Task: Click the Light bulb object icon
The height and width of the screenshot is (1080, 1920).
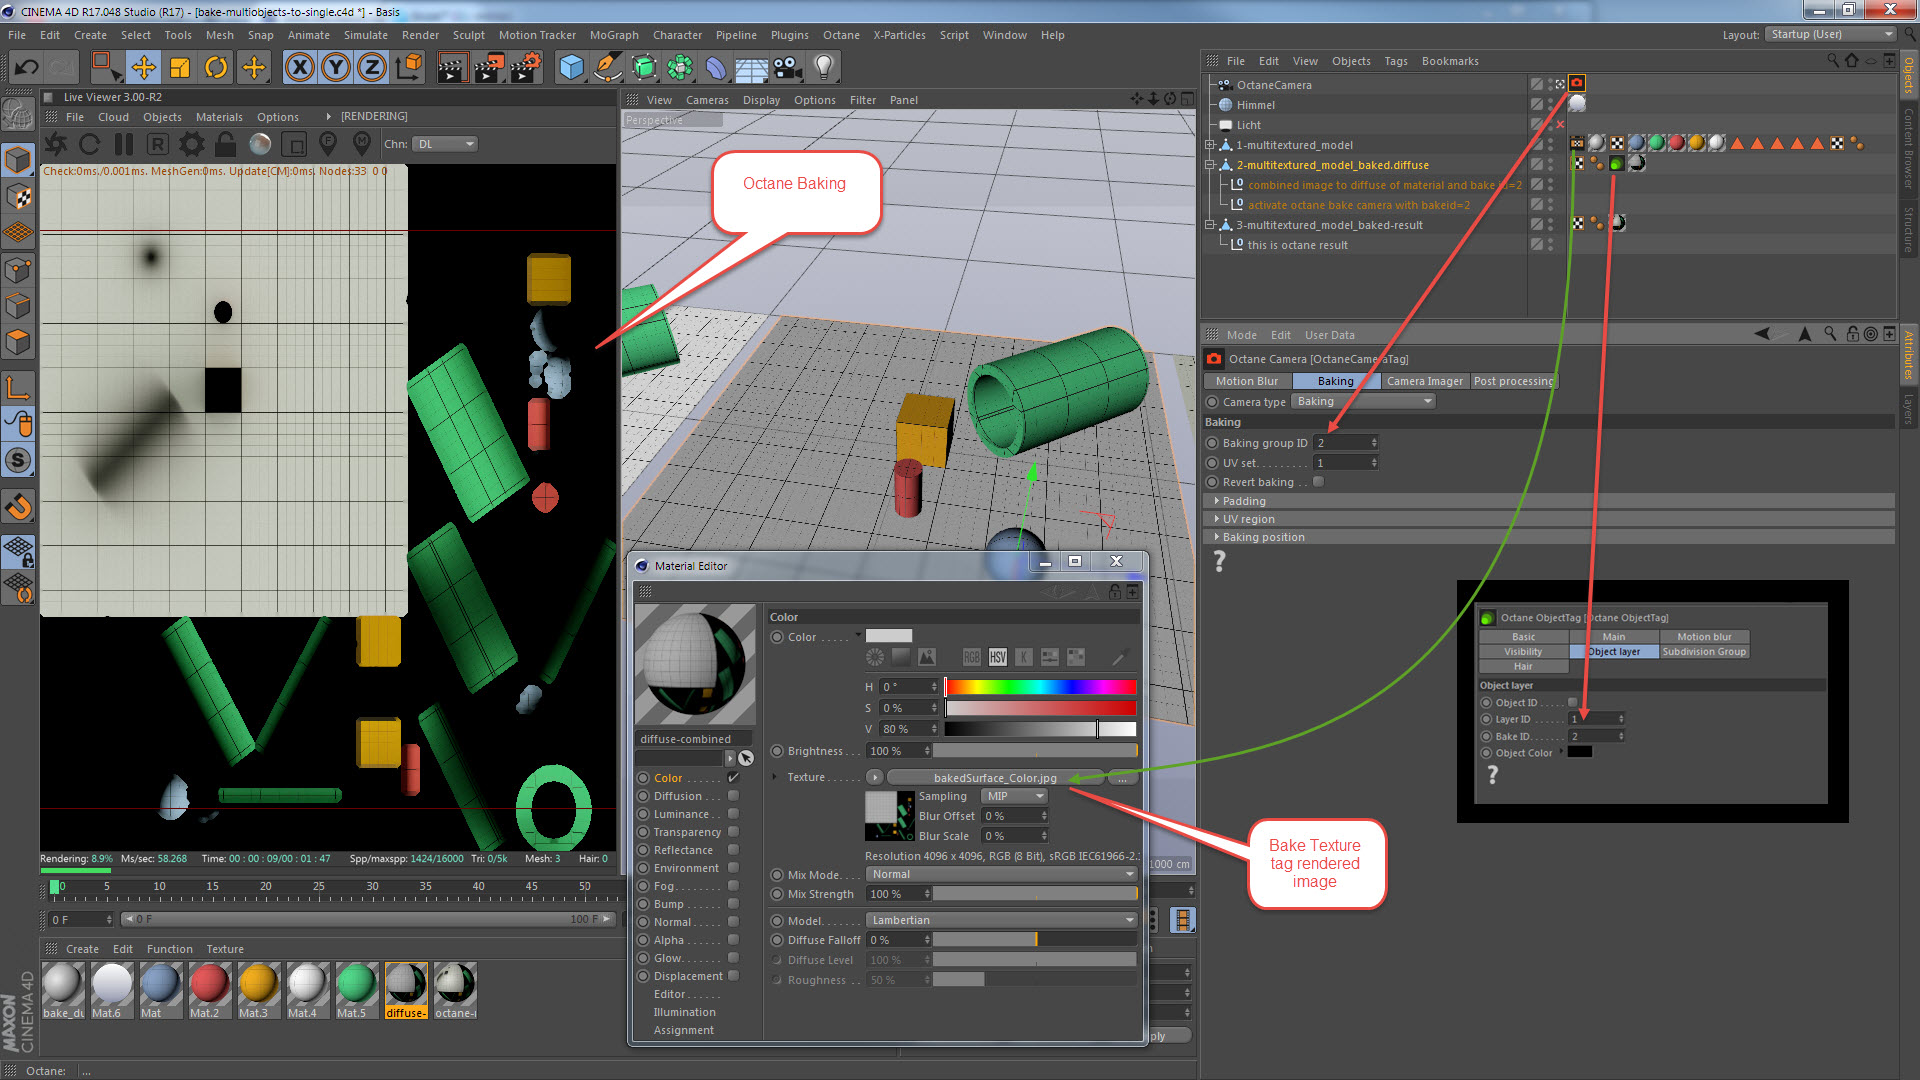Action: [824, 68]
